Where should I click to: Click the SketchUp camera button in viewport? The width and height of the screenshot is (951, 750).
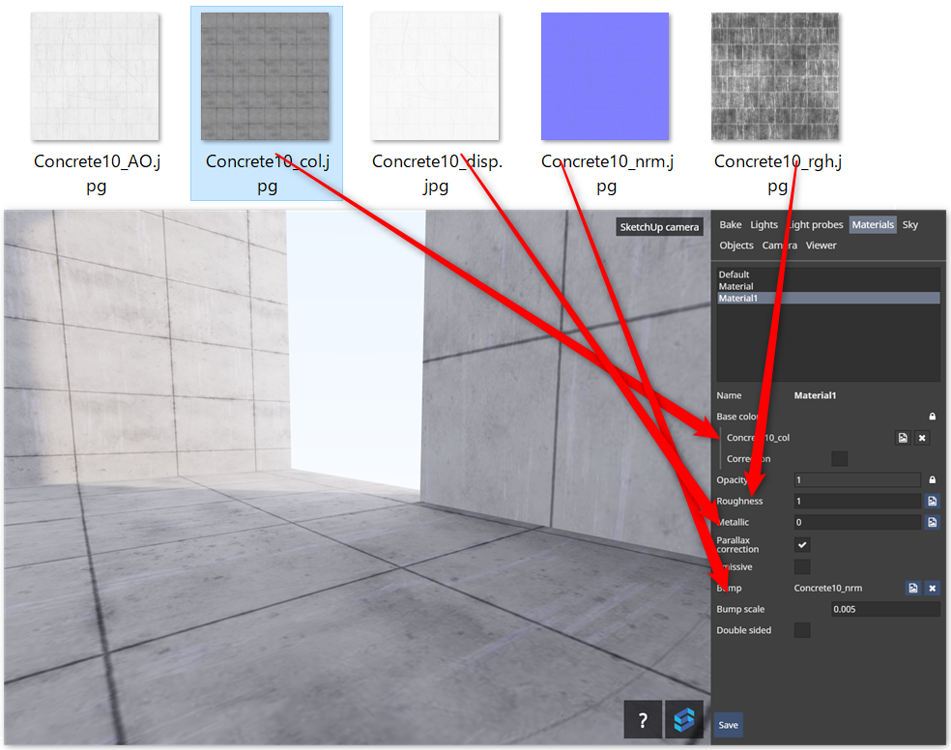click(x=658, y=226)
